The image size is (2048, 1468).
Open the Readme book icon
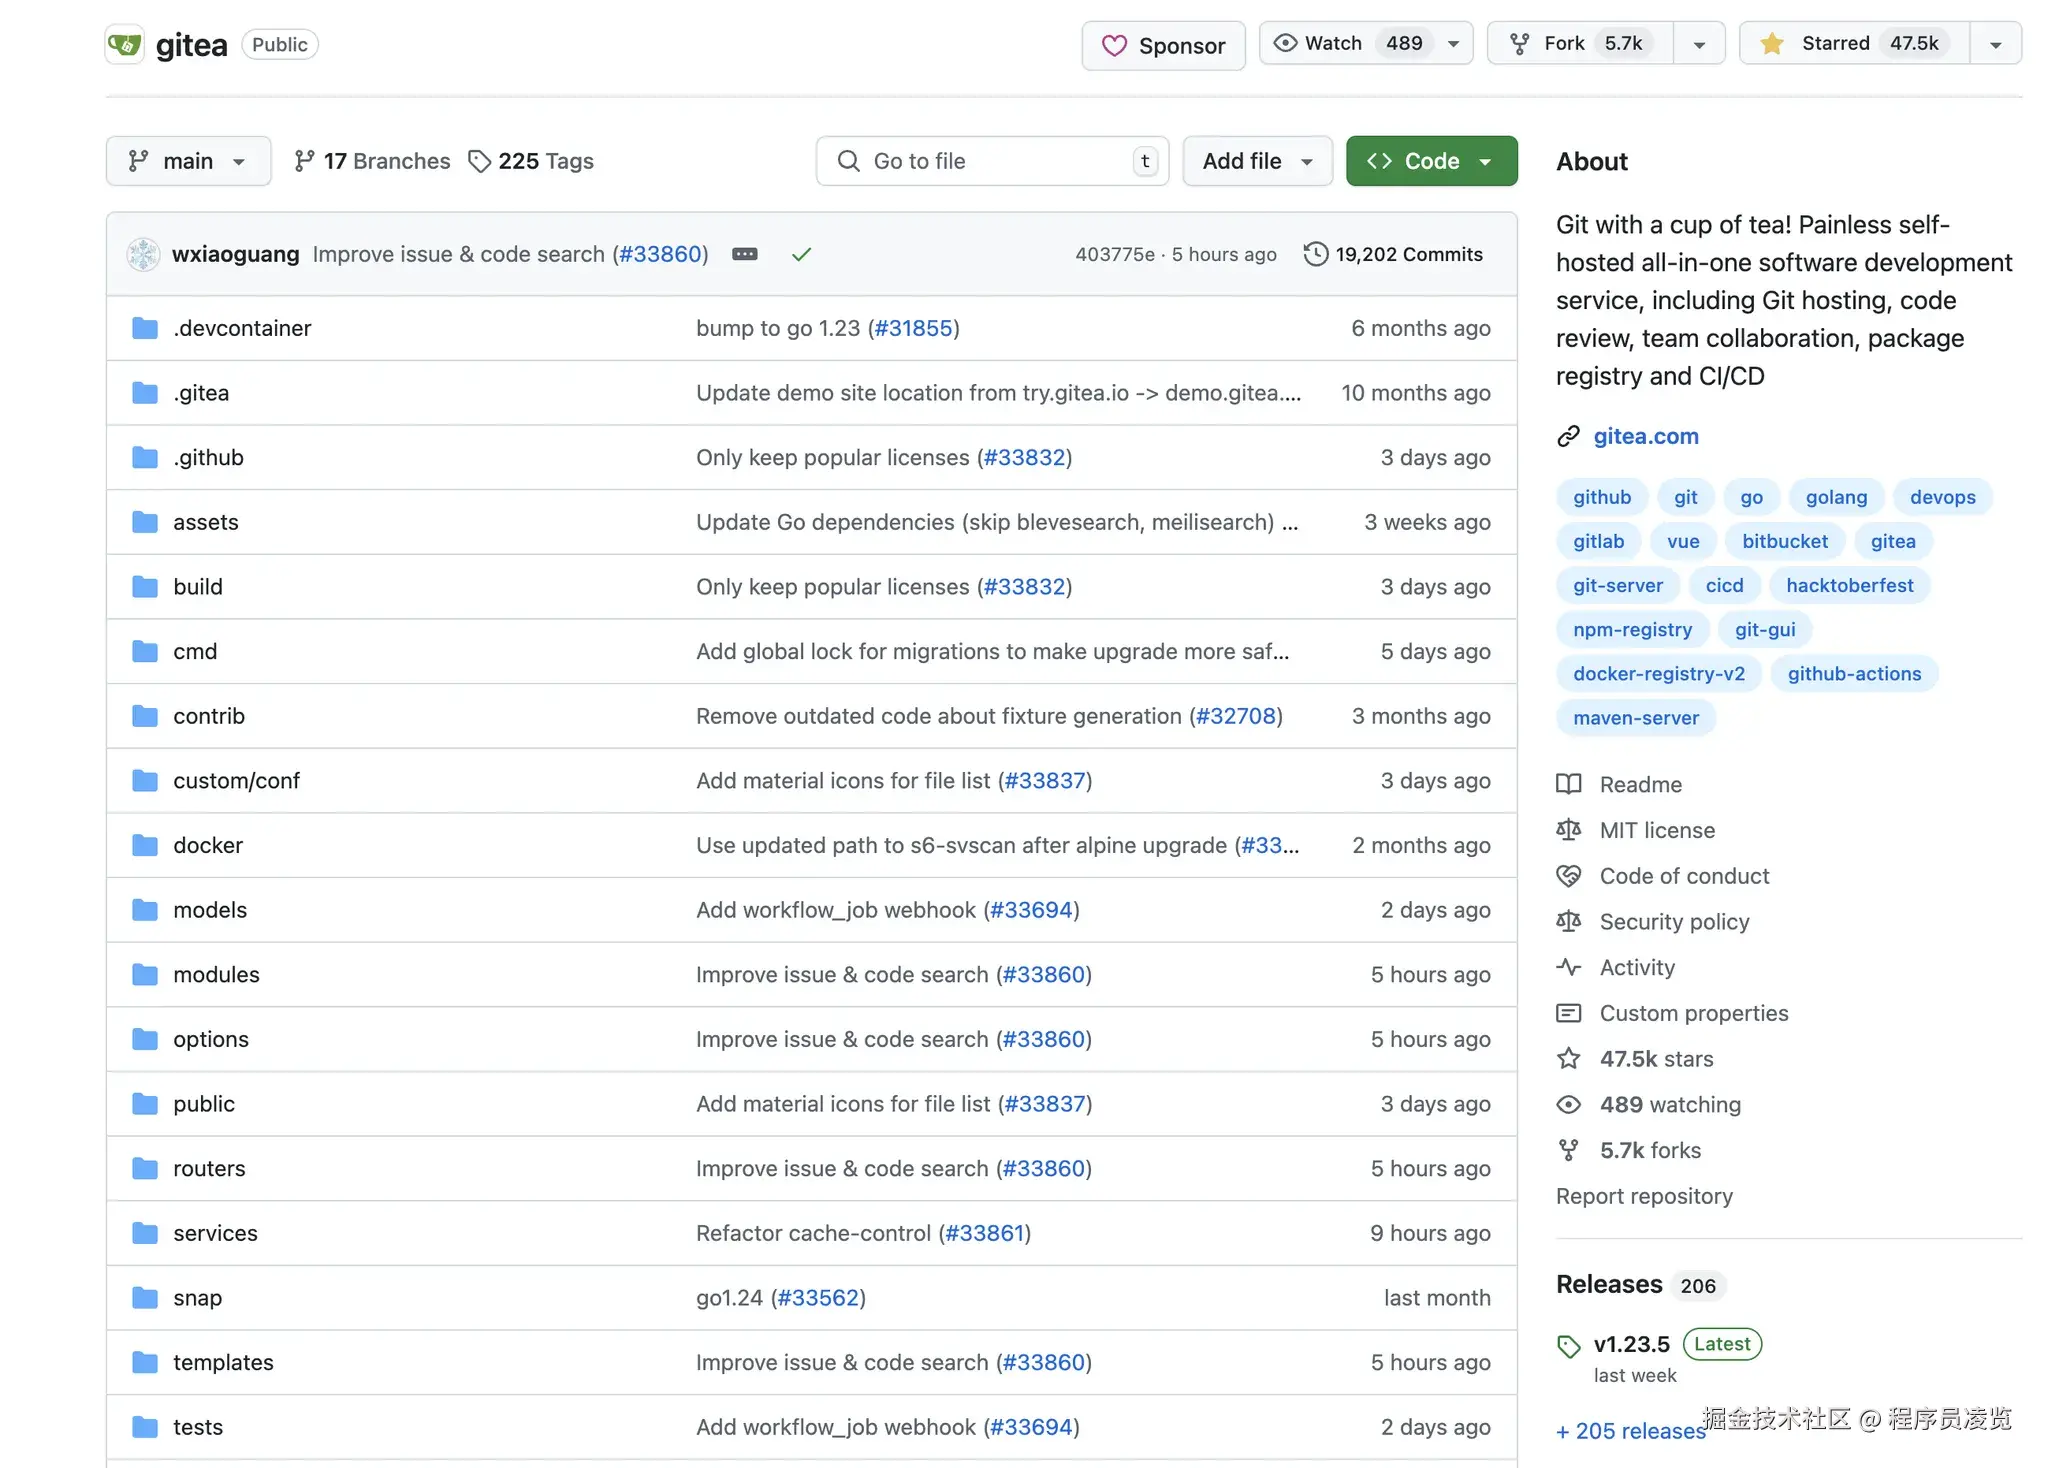point(1569,784)
